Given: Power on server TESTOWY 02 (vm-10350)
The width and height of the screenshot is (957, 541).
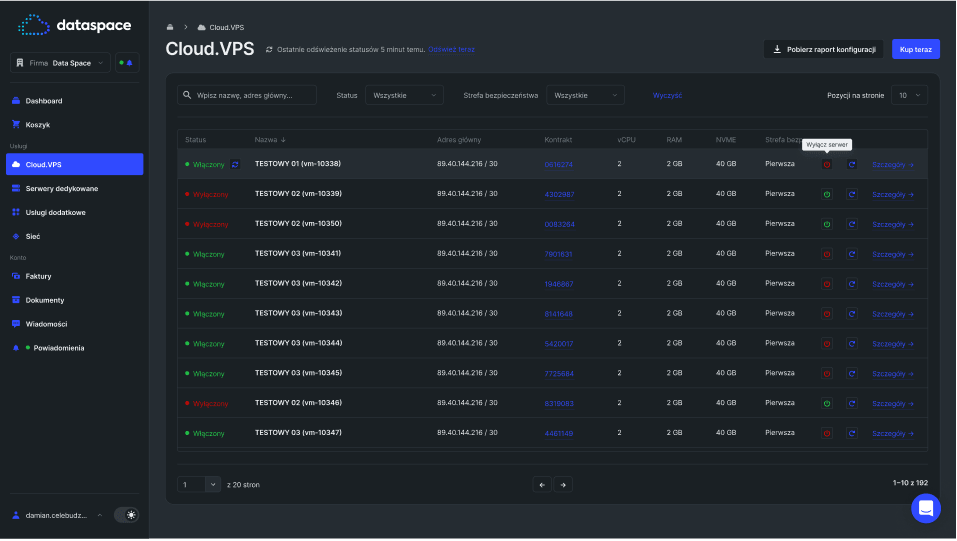Looking at the screenshot, I should [x=827, y=225].
